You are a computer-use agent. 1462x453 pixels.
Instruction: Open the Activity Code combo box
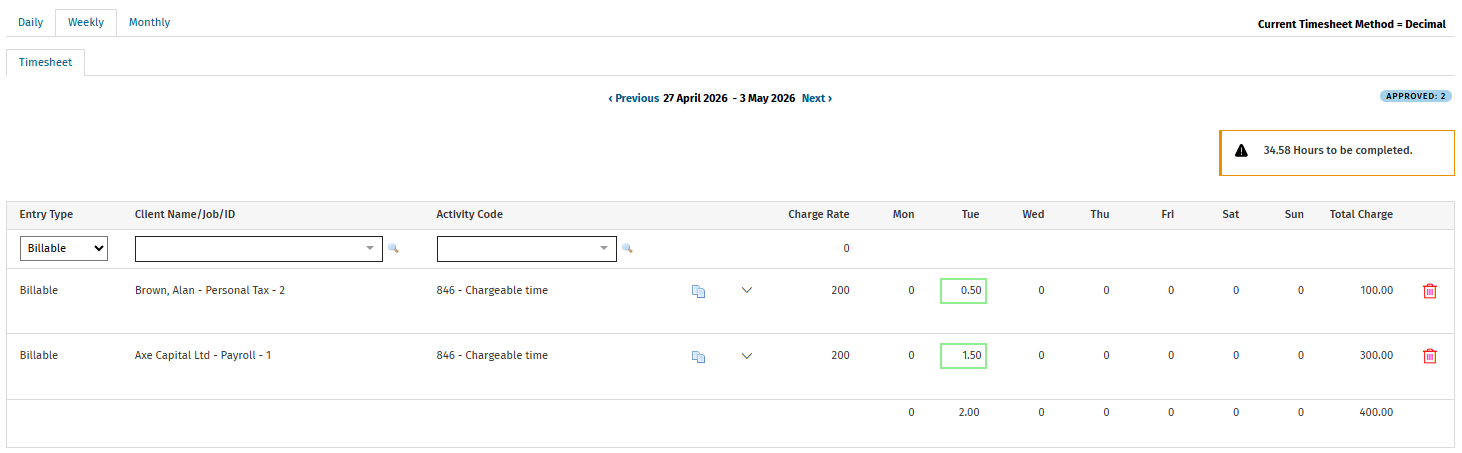click(527, 248)
